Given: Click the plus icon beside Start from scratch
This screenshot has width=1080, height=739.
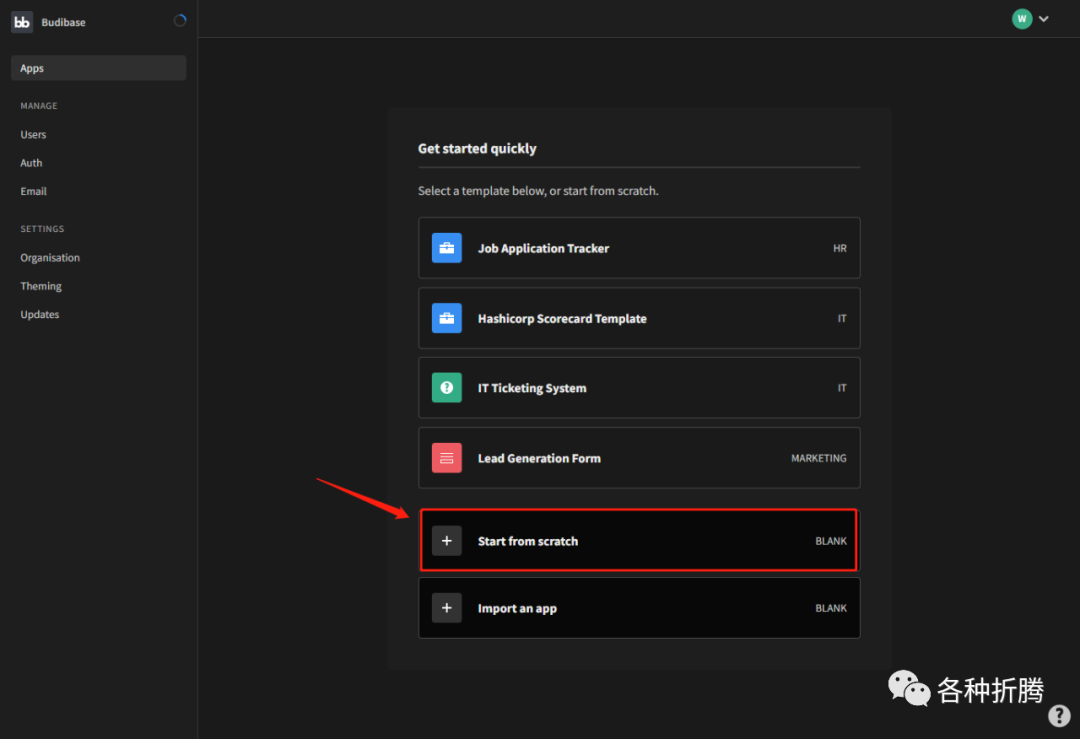Looking at the screenshot, I should tap(446, 541).
